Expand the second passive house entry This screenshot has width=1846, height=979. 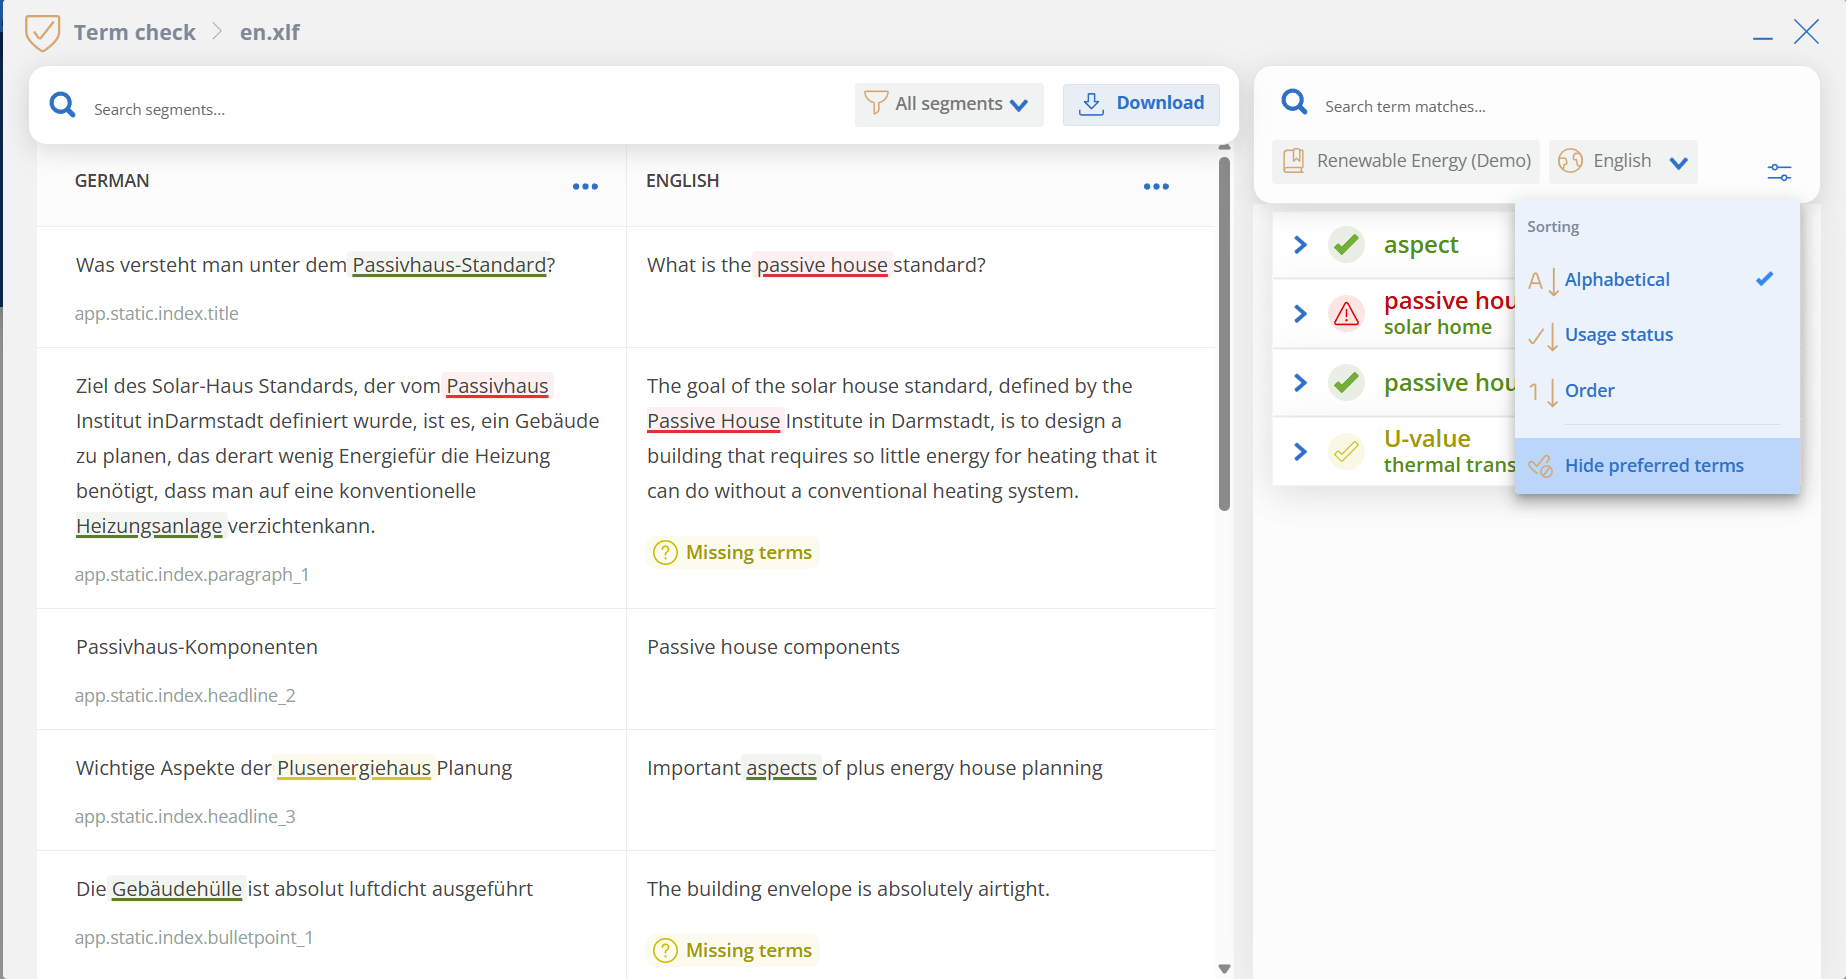1300,382
